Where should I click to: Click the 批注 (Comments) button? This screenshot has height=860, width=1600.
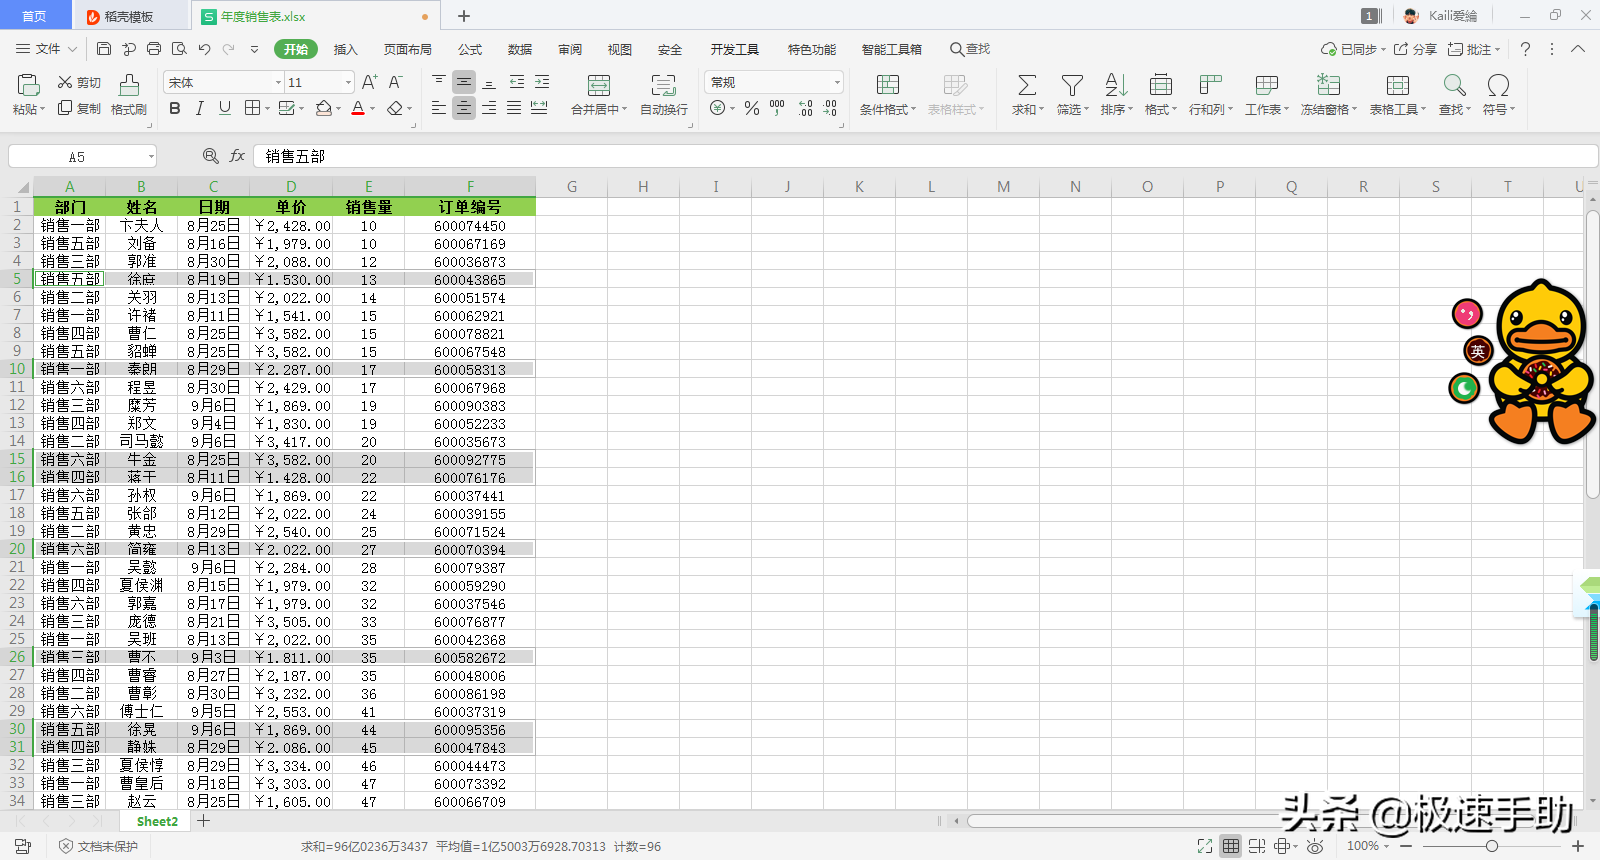click(1474, 49)
